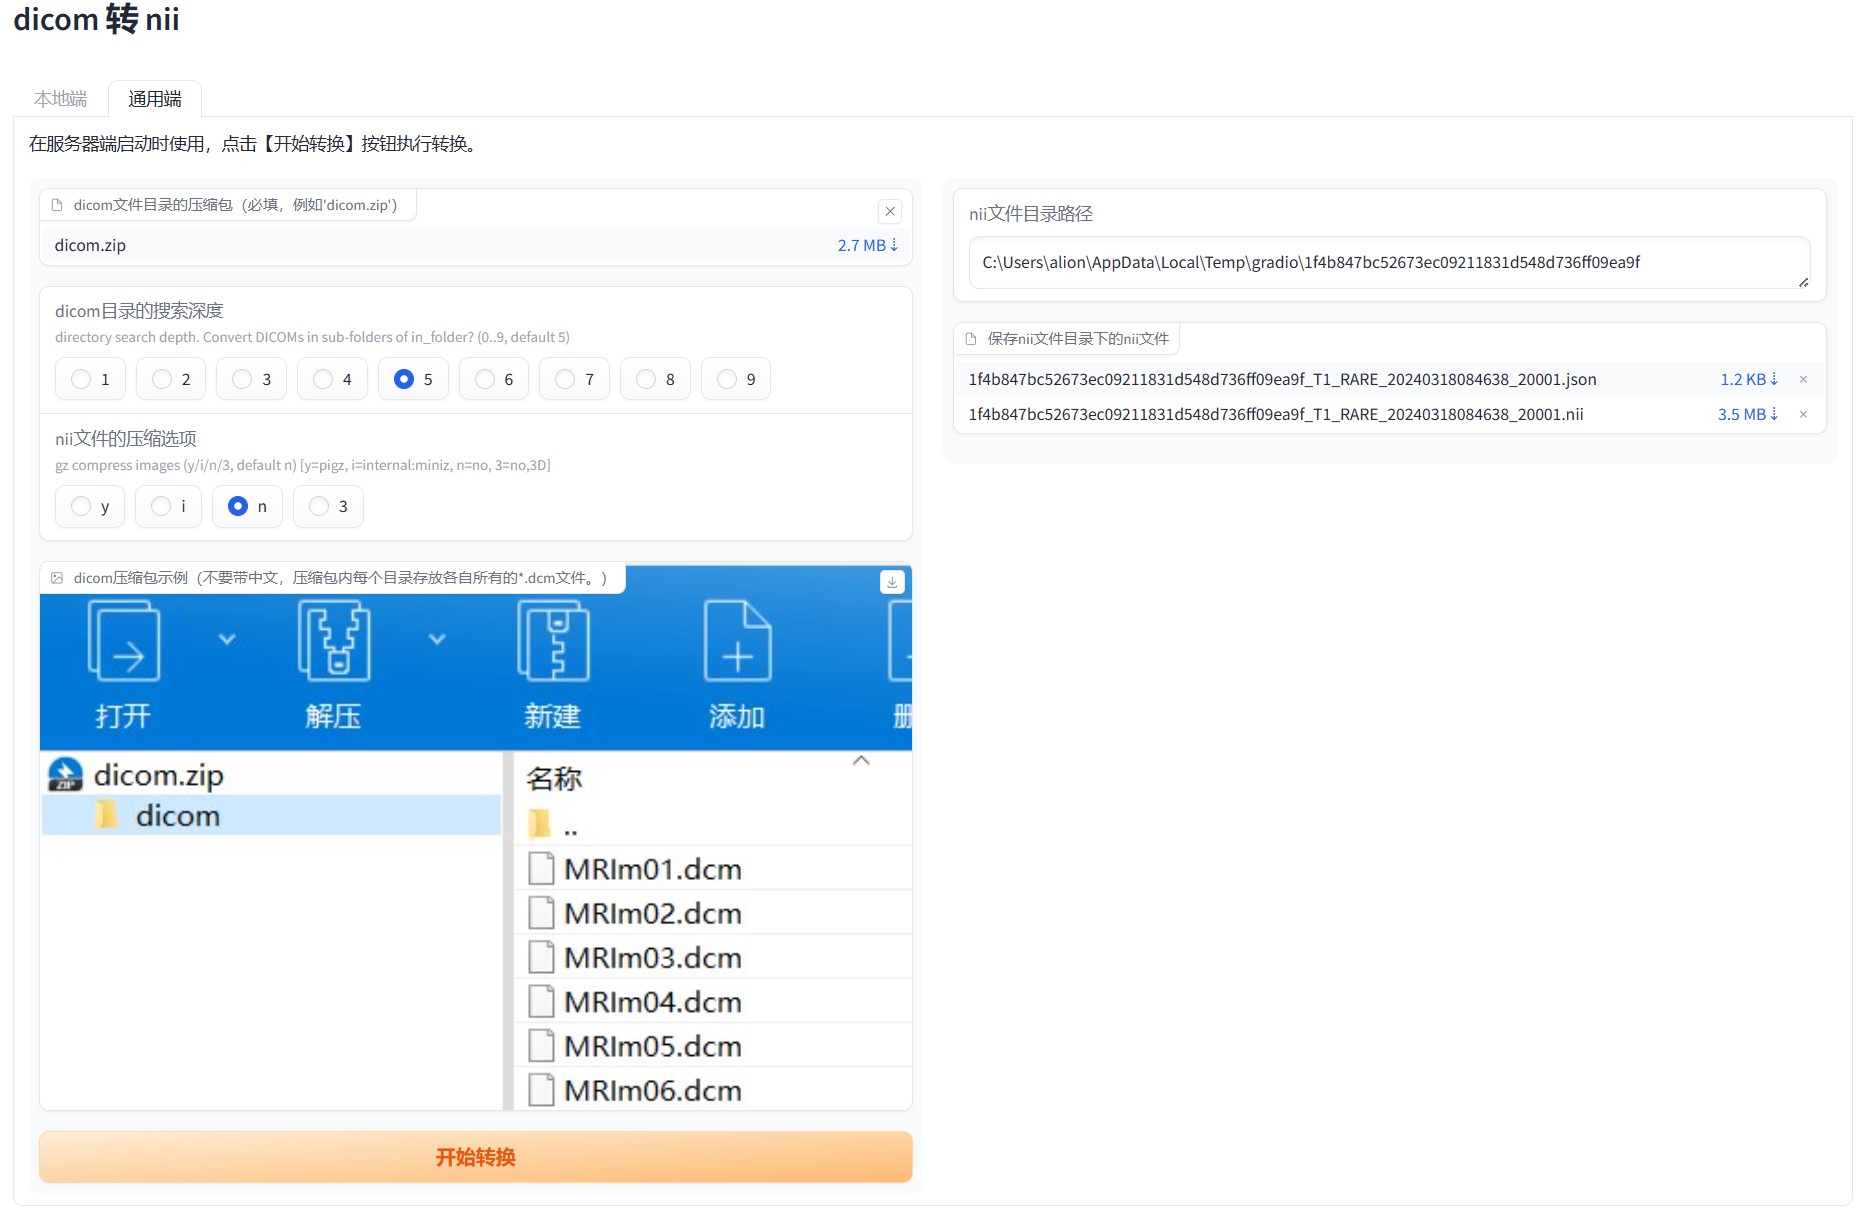Click the 解压 (extract) icon in the example image
Screen dimensions: 1867x1216
tap(333, 642)
